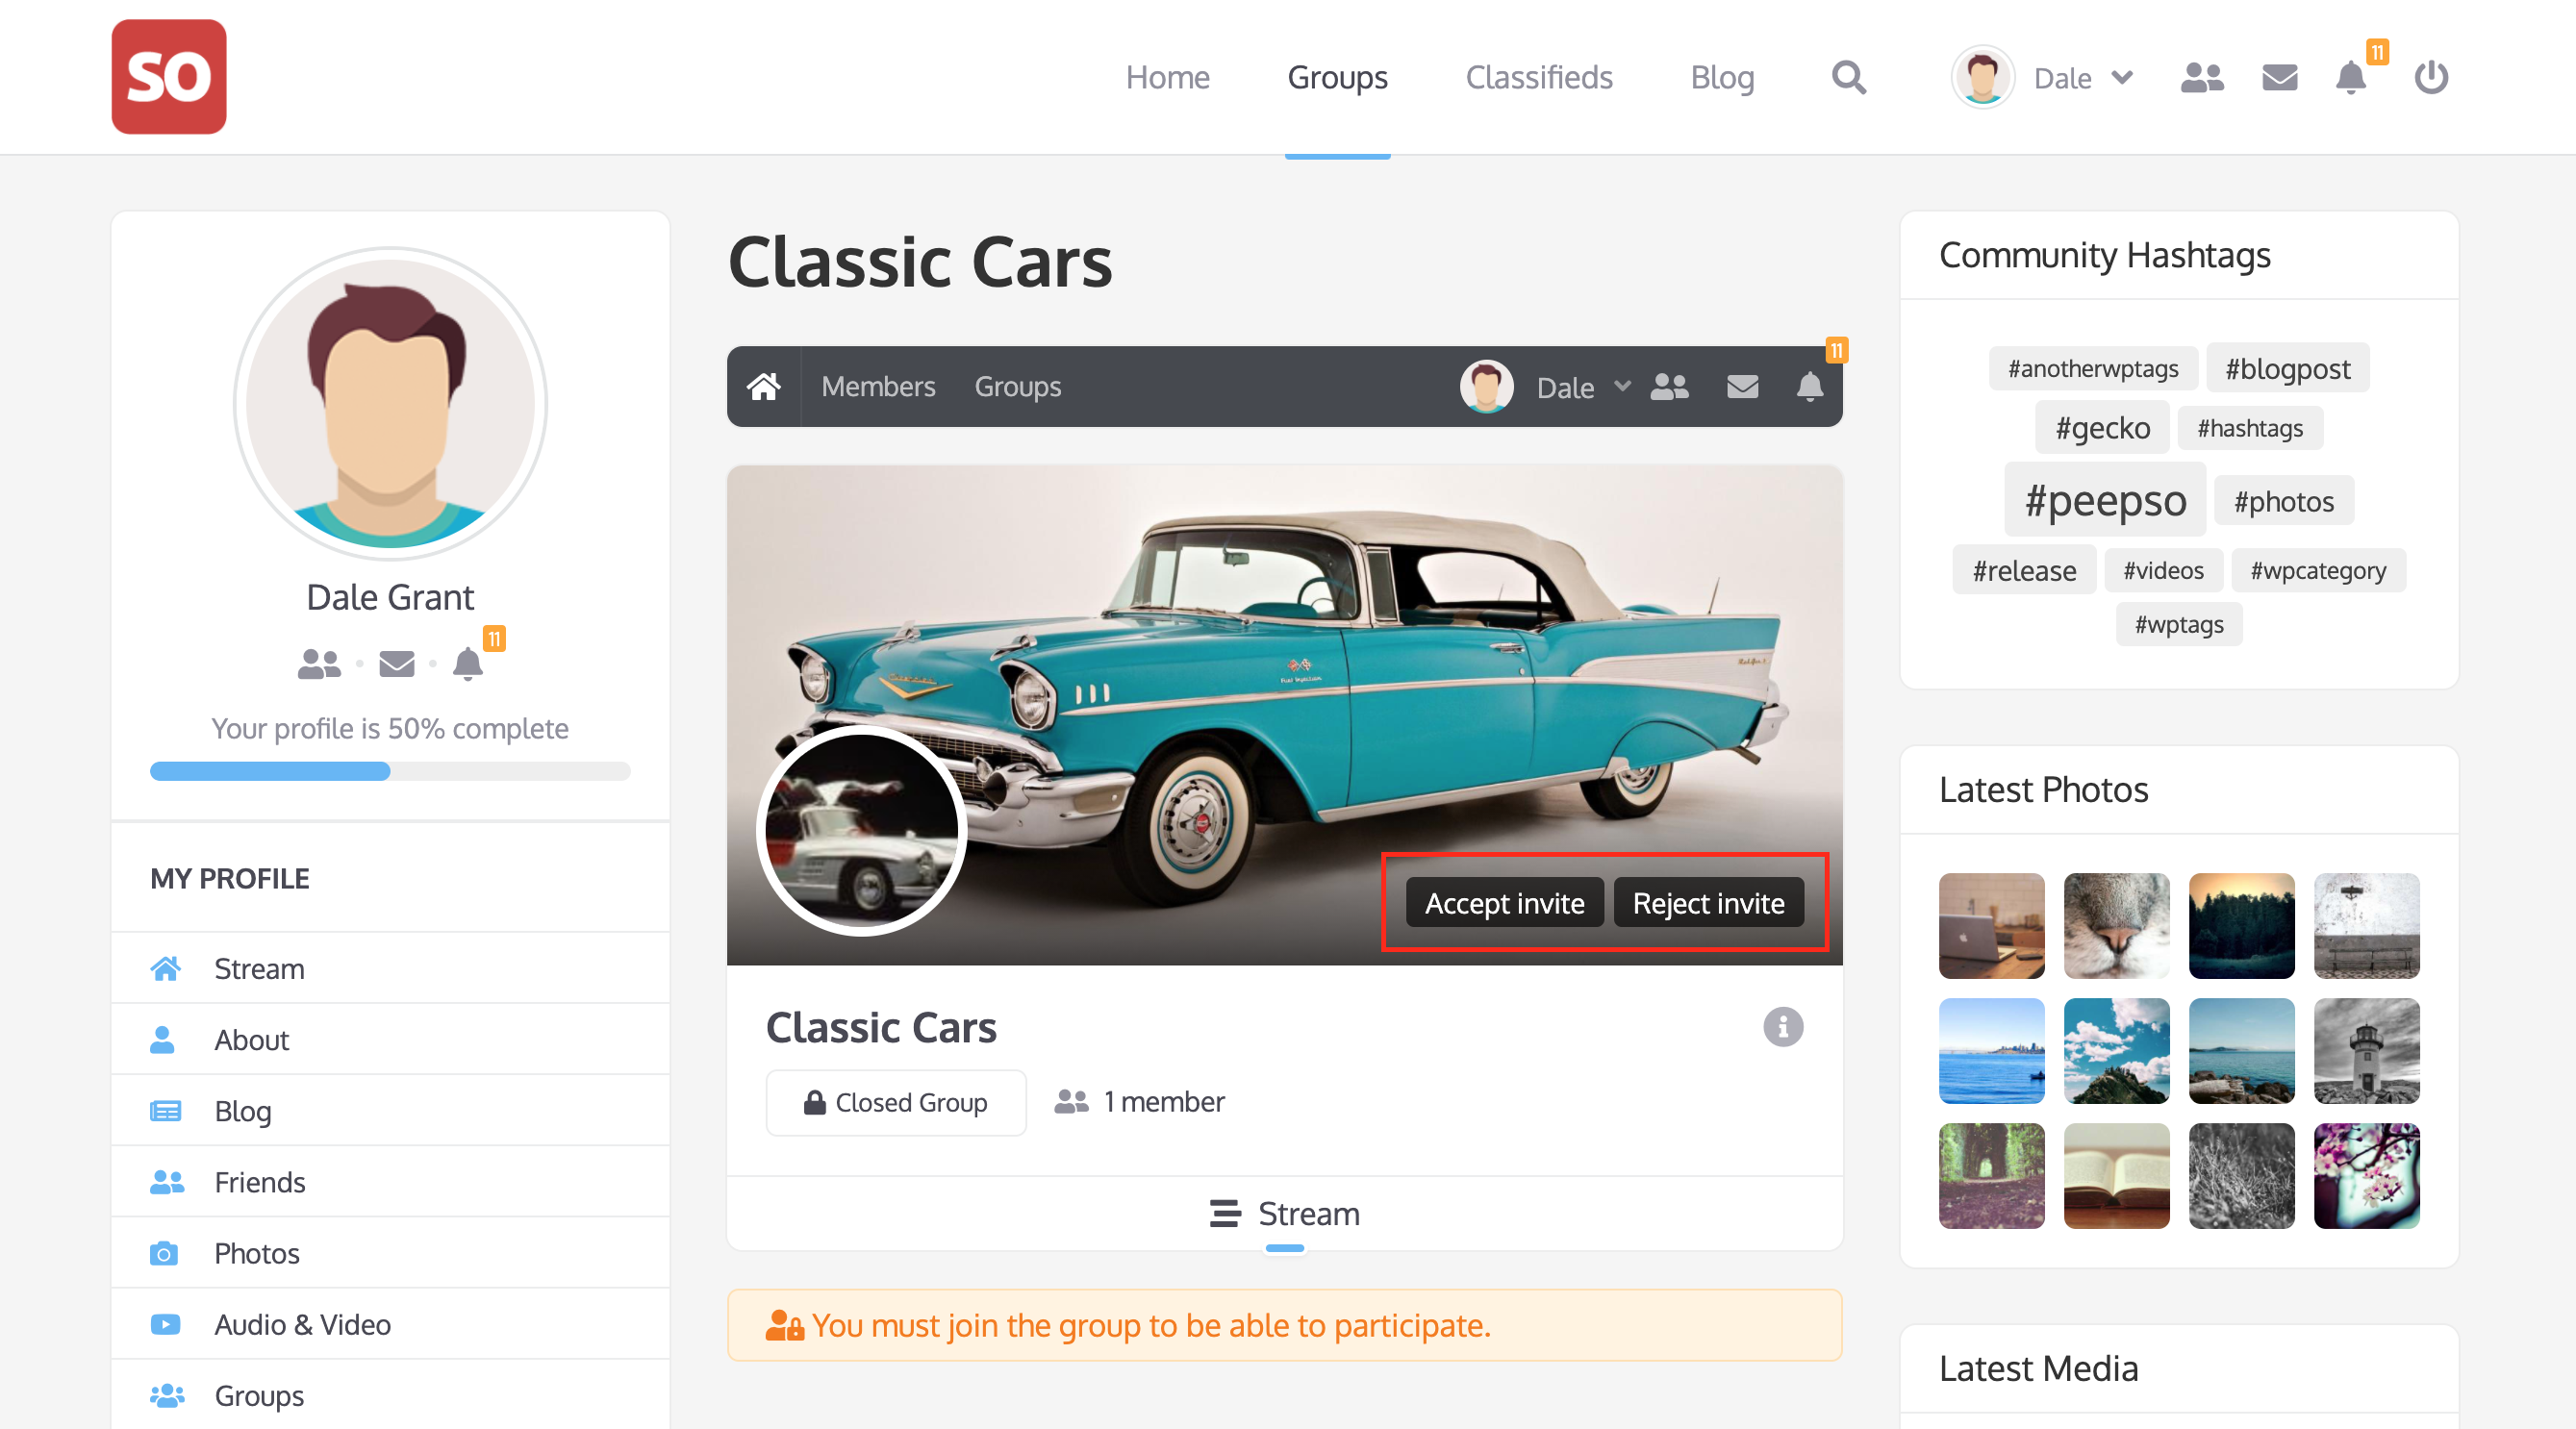Open the cat nose photo thumbnail

point(2116,925)
